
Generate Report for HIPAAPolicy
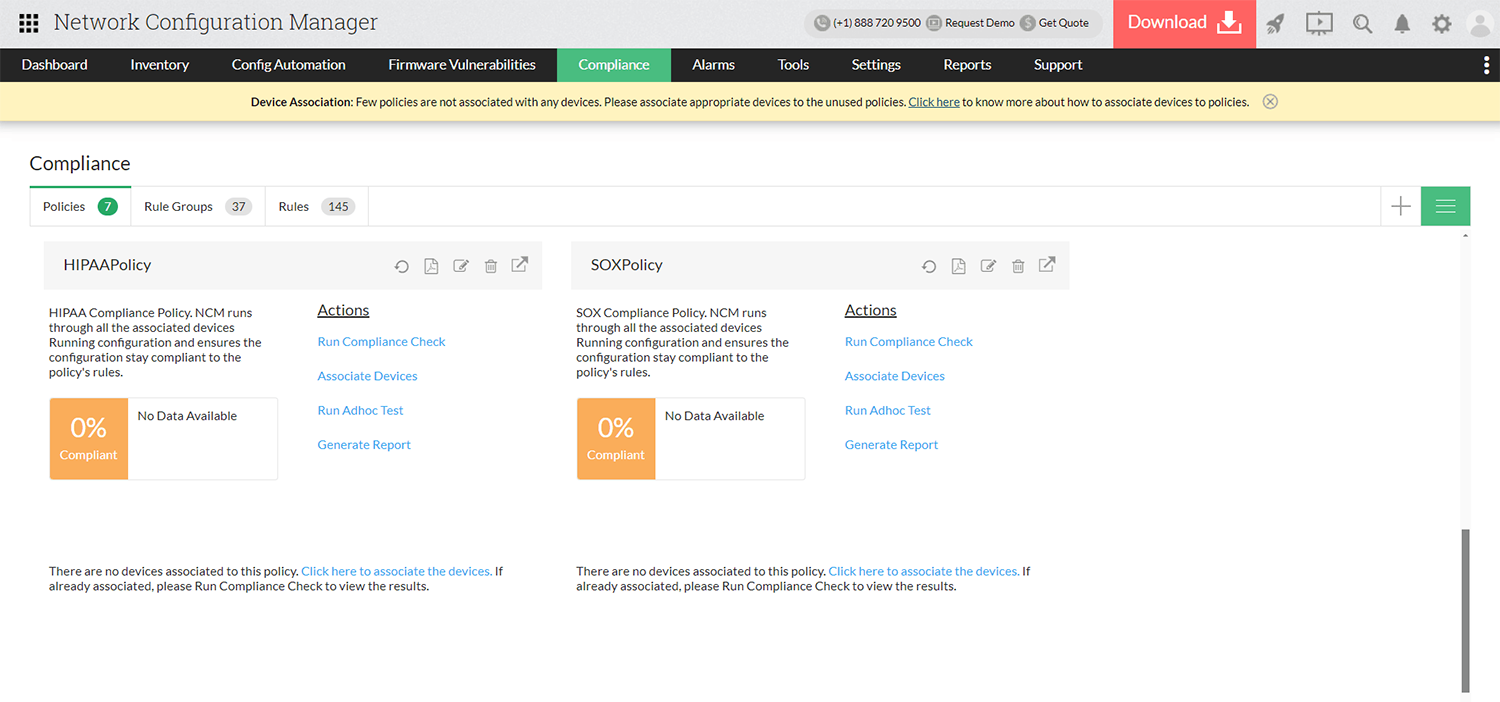pyautogui.click(x=364, y=445)
